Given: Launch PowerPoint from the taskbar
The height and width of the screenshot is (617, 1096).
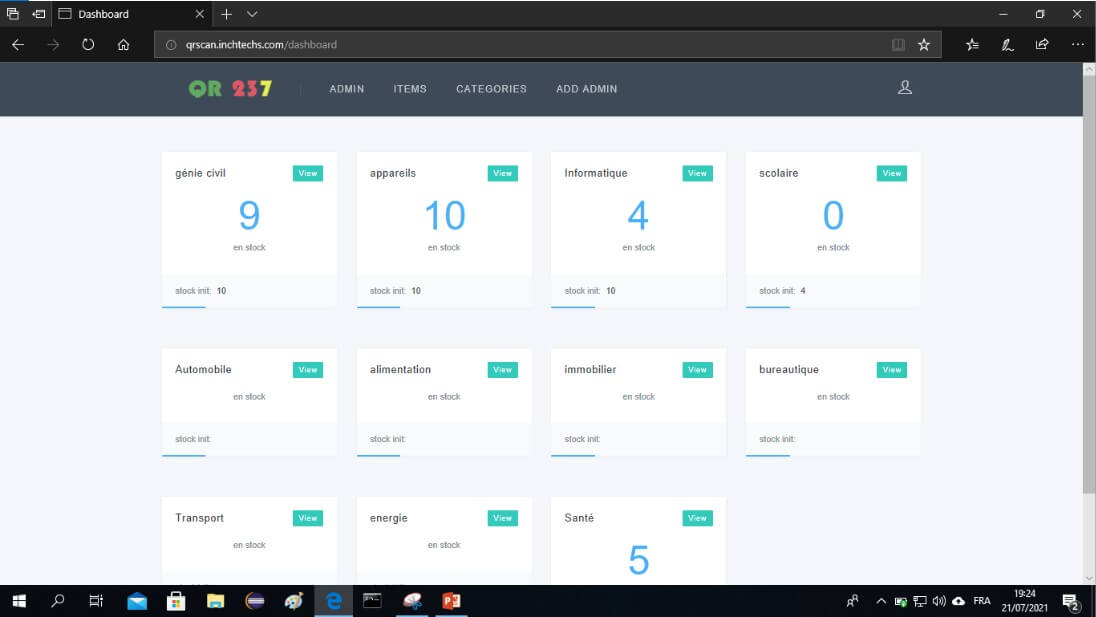Looking at the screenshot, I should [x=451, y=601].
